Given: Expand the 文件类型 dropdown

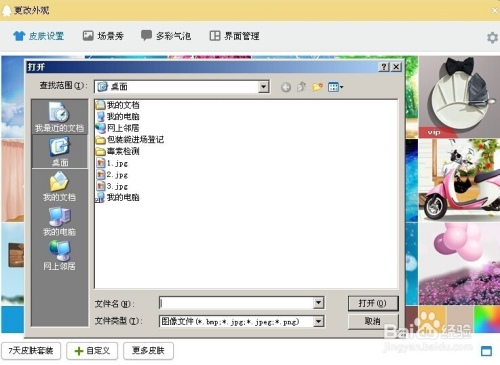Looking at the screenshot, I should point(319,321).
